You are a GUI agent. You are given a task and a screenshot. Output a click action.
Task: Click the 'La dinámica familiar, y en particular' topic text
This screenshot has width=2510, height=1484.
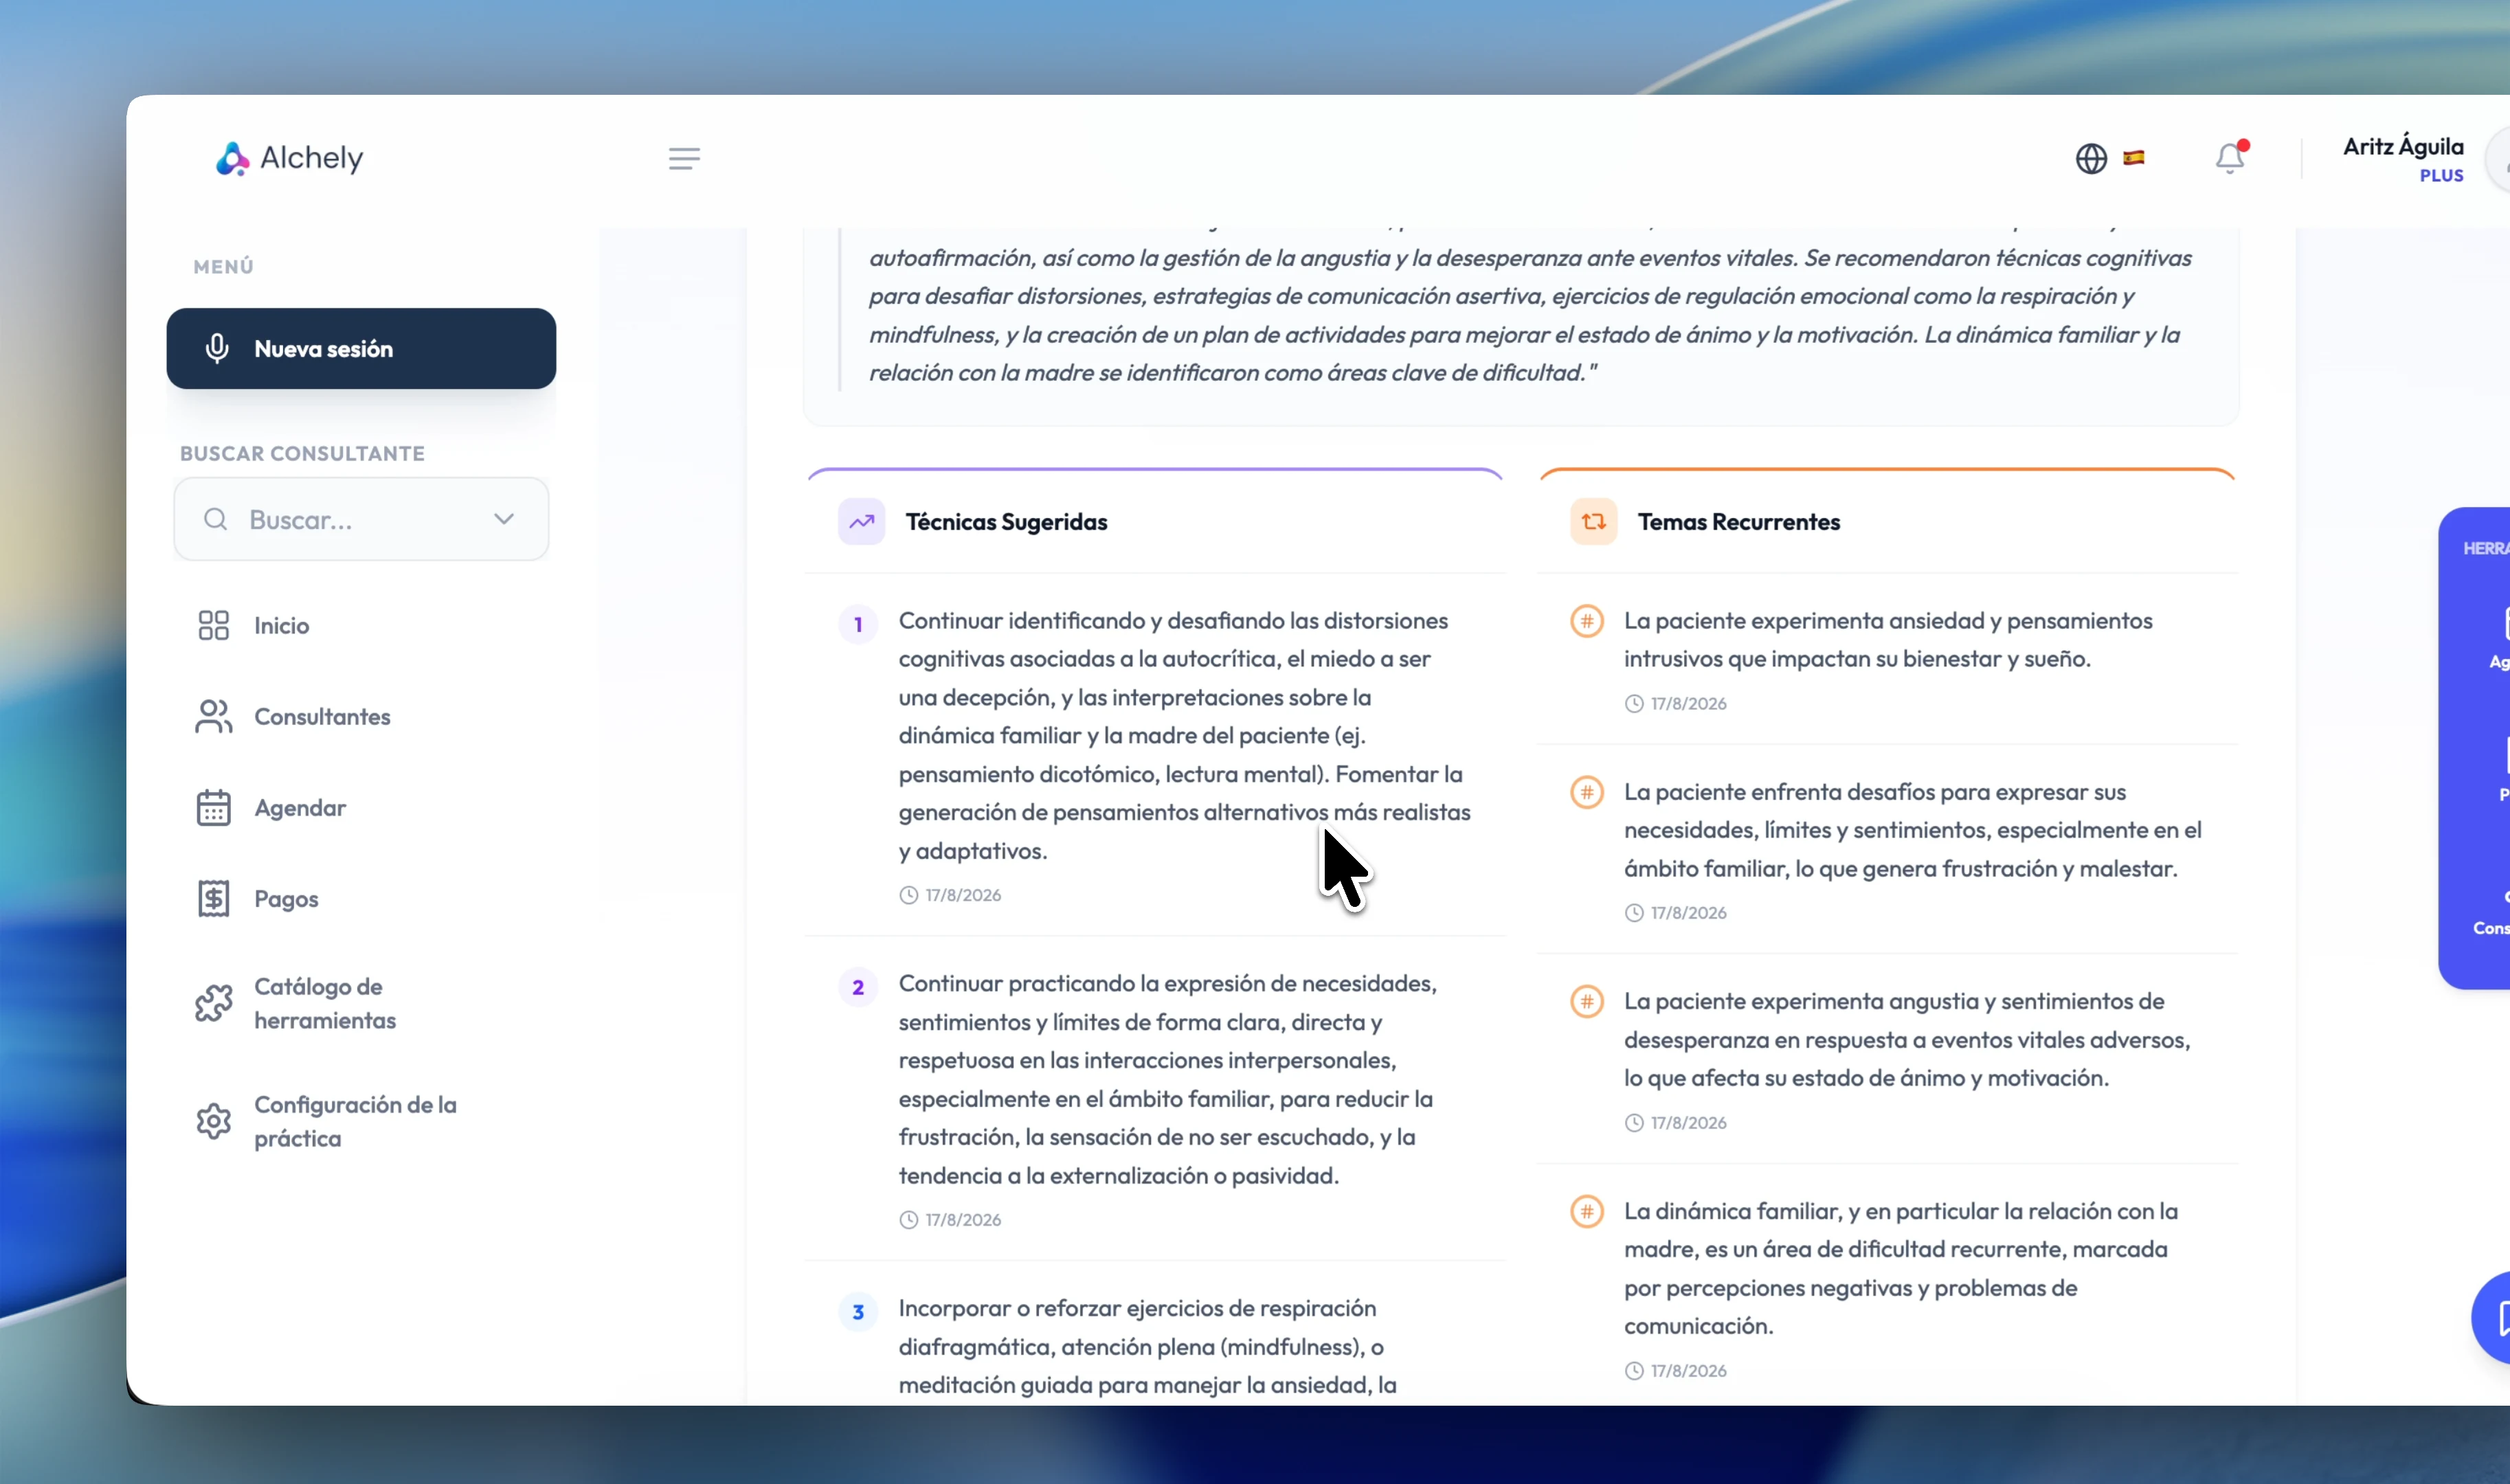(x=1901, y=1269)
